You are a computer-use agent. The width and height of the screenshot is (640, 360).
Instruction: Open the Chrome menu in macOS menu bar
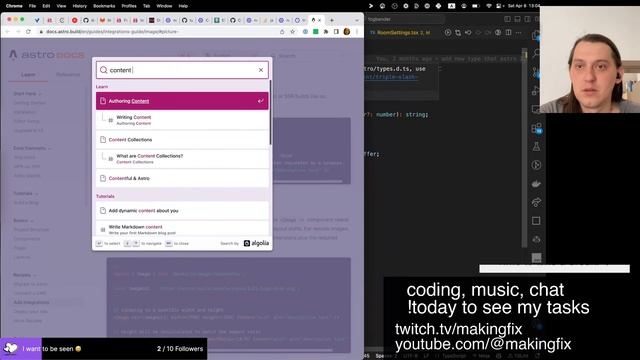[14, 6]
